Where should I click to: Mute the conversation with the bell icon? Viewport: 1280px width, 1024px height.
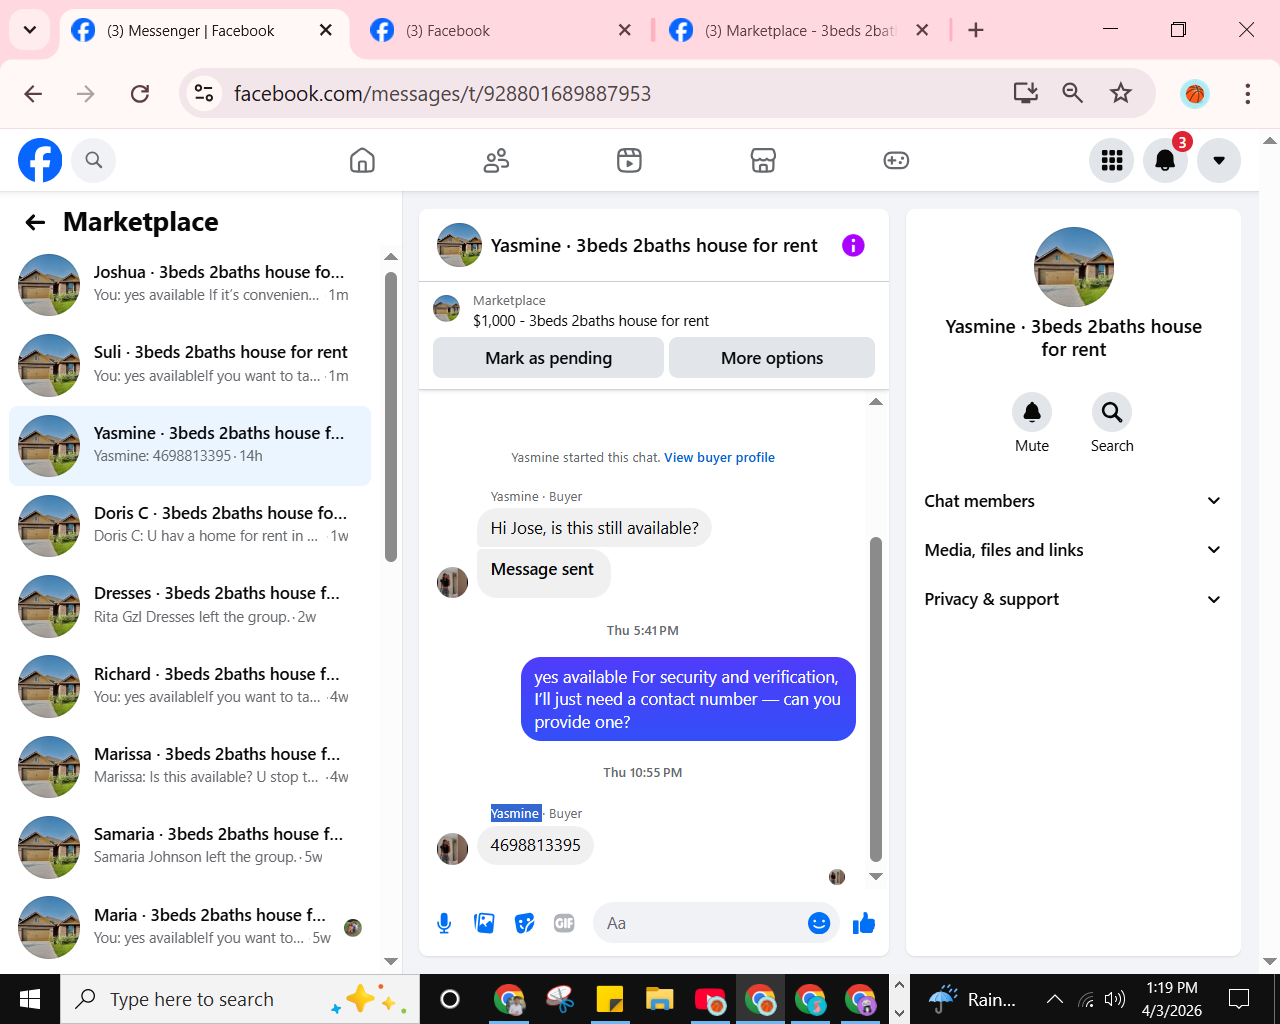[1032, 412]
